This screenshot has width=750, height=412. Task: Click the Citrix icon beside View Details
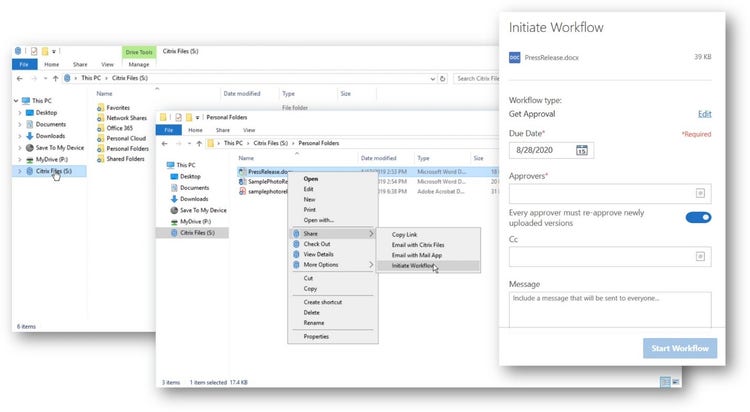coord(296,255)
